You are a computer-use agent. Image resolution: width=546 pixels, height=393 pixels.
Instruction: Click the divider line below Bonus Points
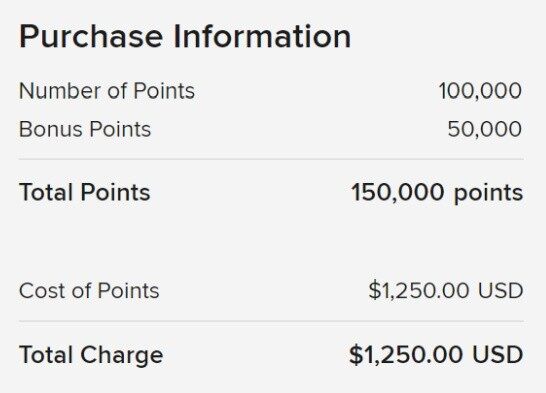(271, 159)
